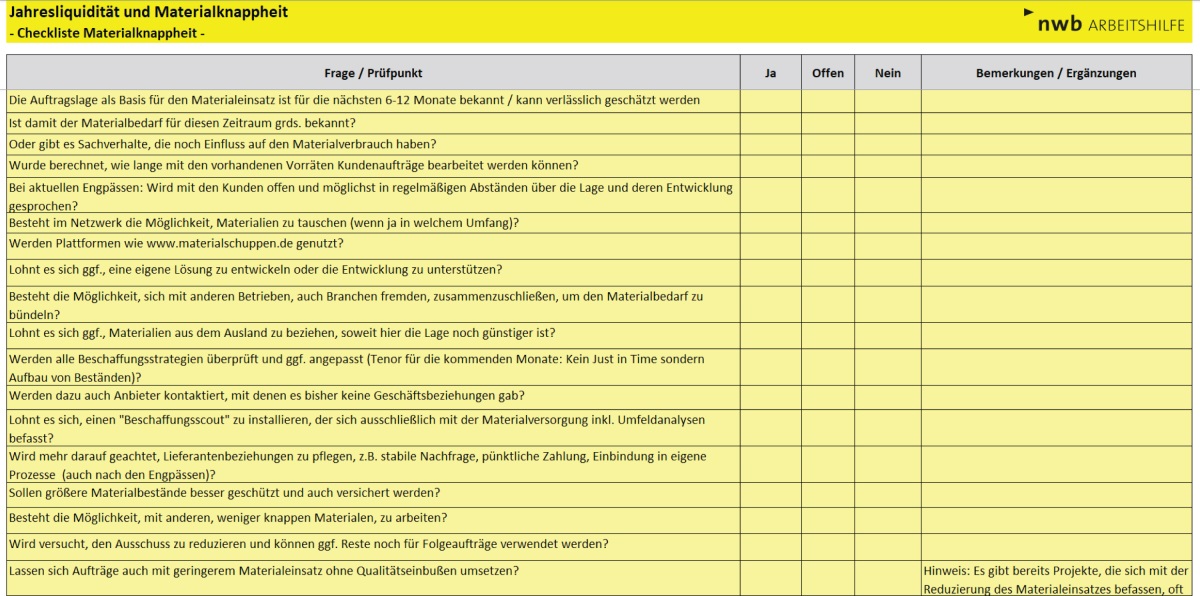
Task: Click the remarks cell for the vorhandene Vorräte question
Action: [x=1056, y=166]
